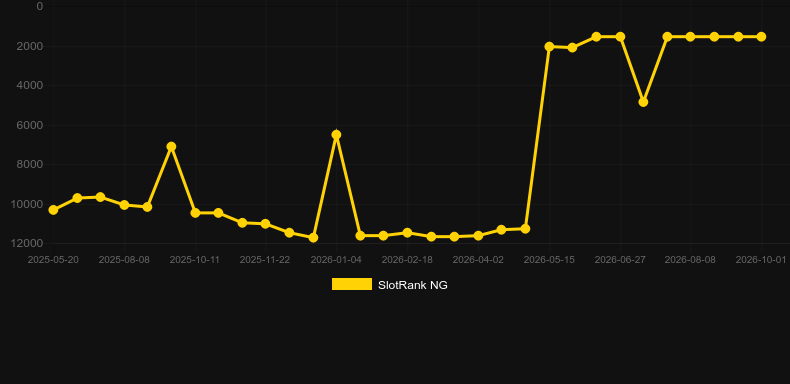Click the 12000 y-axis label
The width and height of the screenshot is (790, 384).
point(27,243)
